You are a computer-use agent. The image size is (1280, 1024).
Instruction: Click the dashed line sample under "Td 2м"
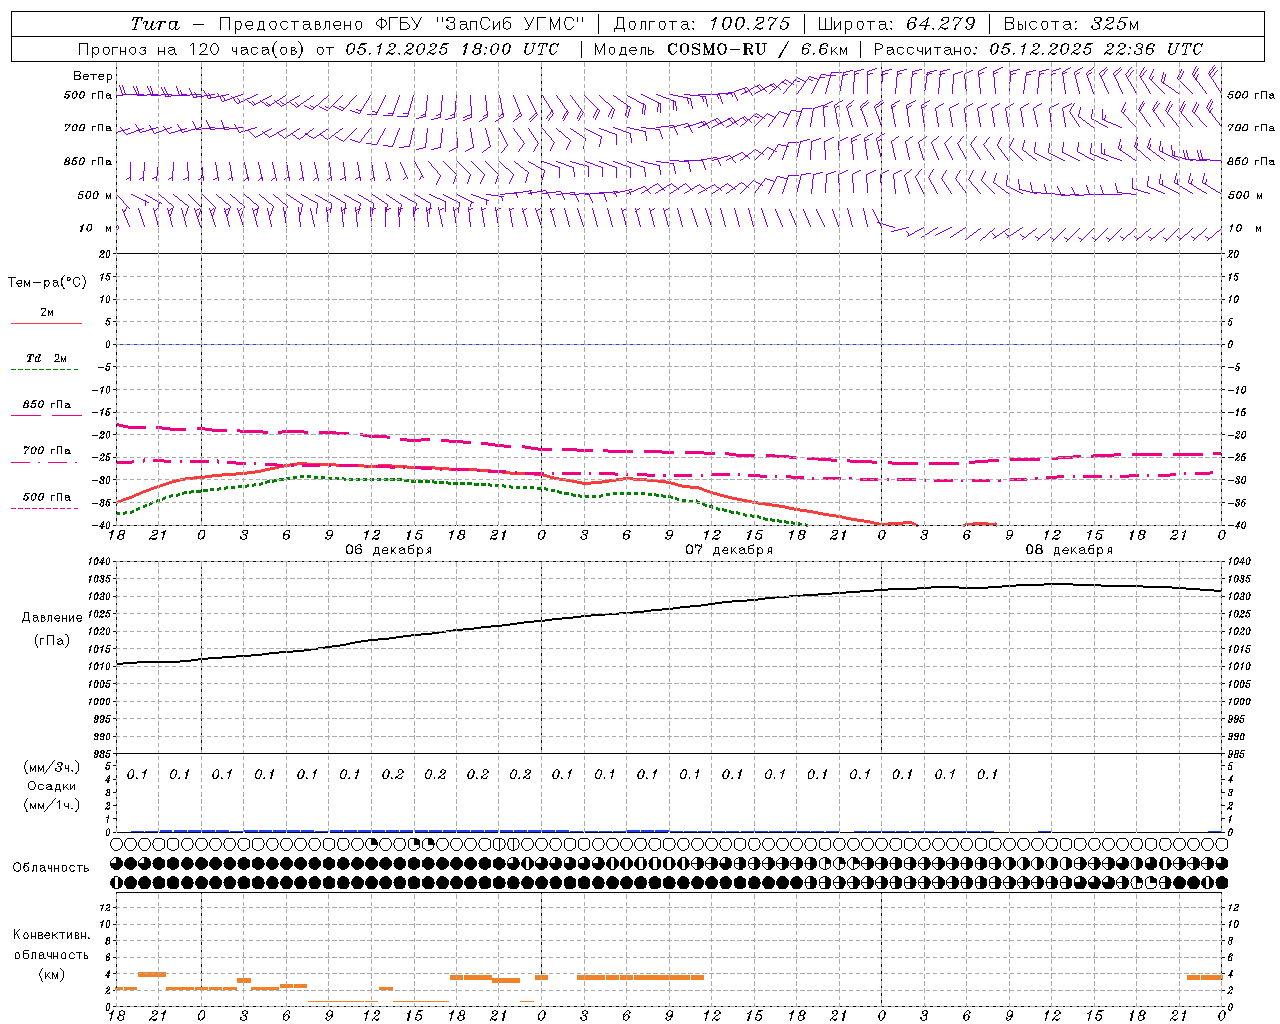click(44, 370)
